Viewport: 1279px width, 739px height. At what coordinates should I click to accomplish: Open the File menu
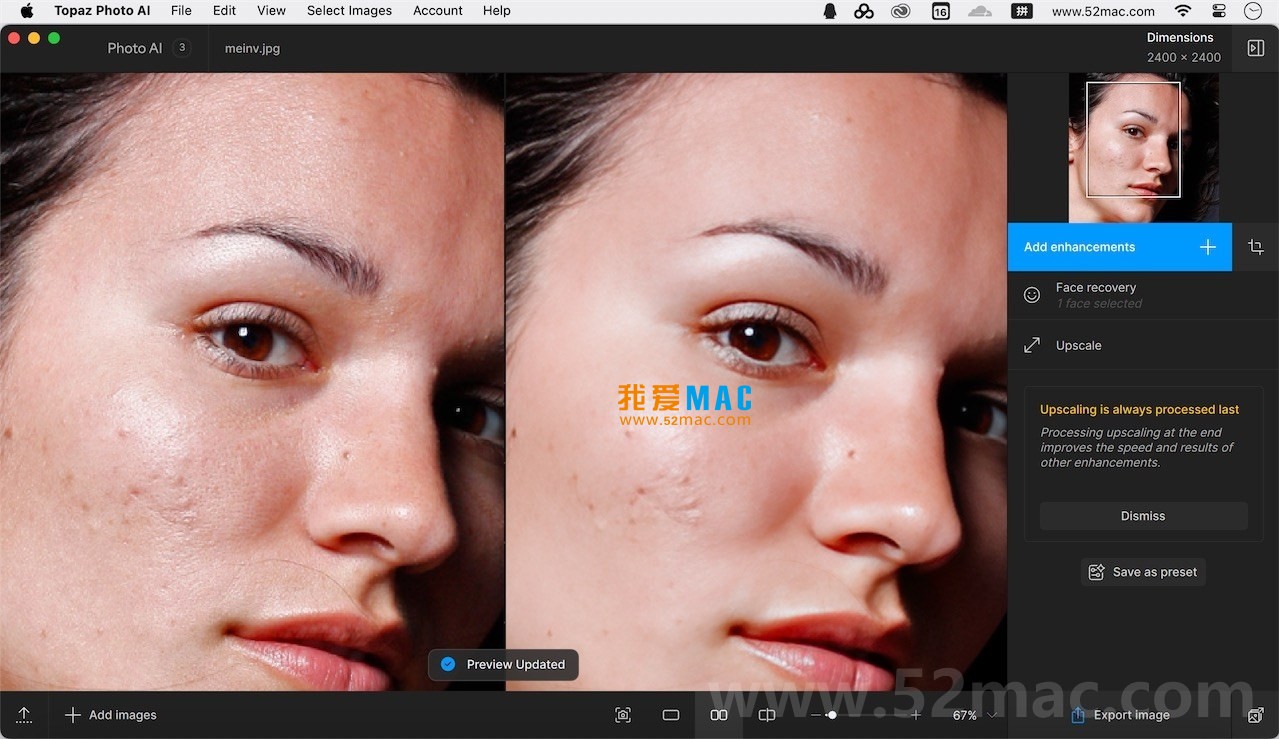(181, 11)
